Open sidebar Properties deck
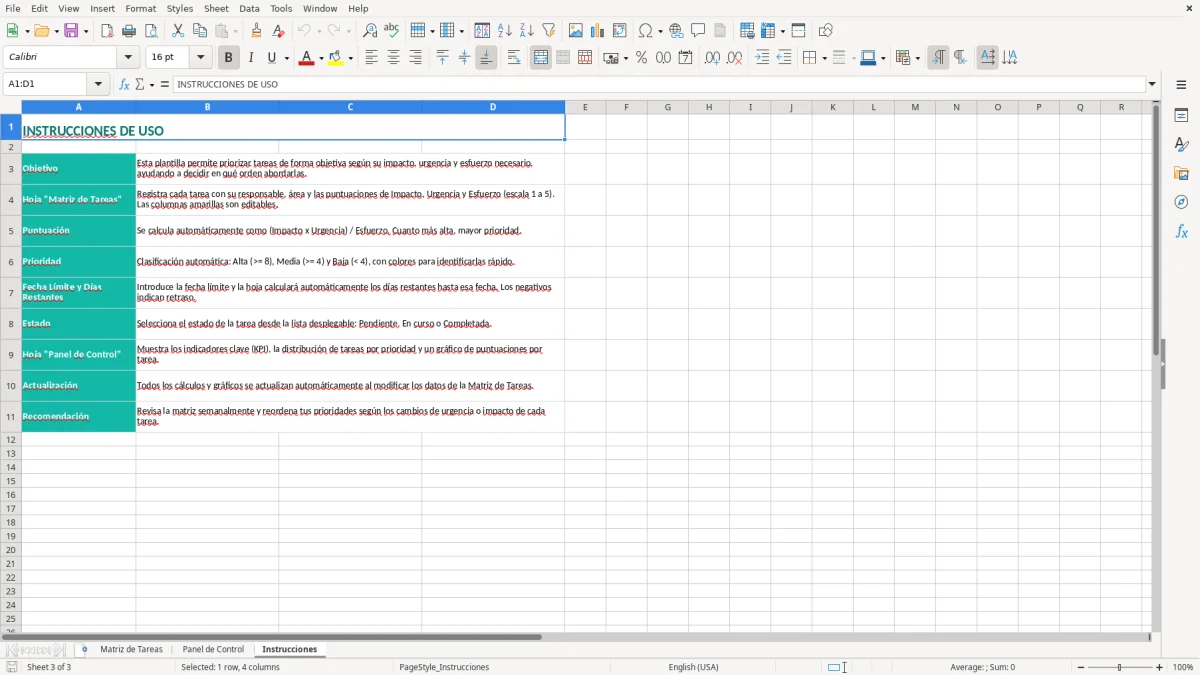The width and height of the screenshot is (1200, 675). (1181, 115)
